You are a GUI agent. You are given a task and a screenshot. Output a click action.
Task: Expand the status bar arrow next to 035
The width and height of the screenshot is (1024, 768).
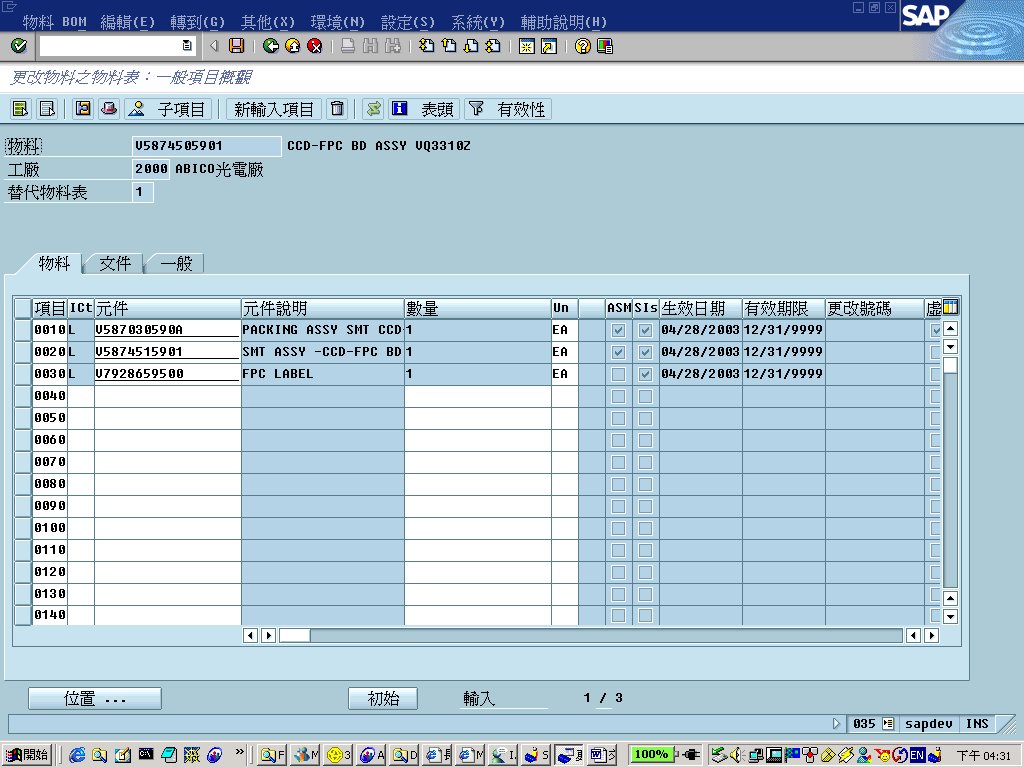pos(837,723)
